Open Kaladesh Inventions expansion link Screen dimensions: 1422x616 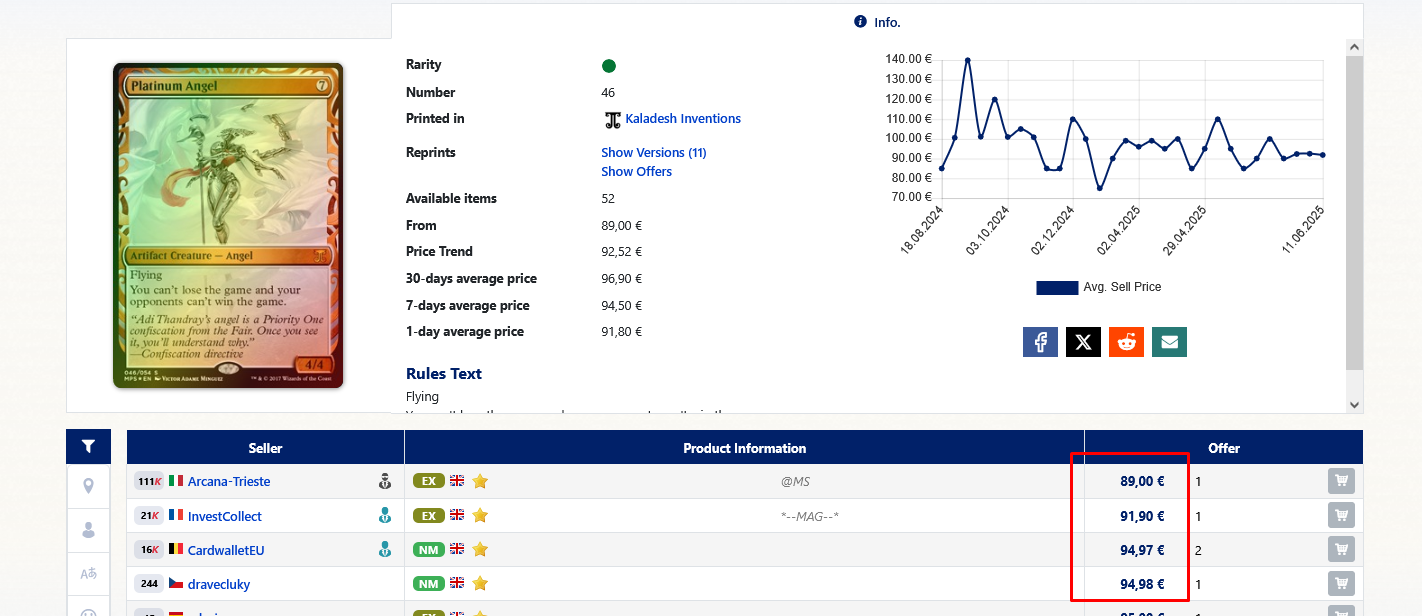[682, 119]
